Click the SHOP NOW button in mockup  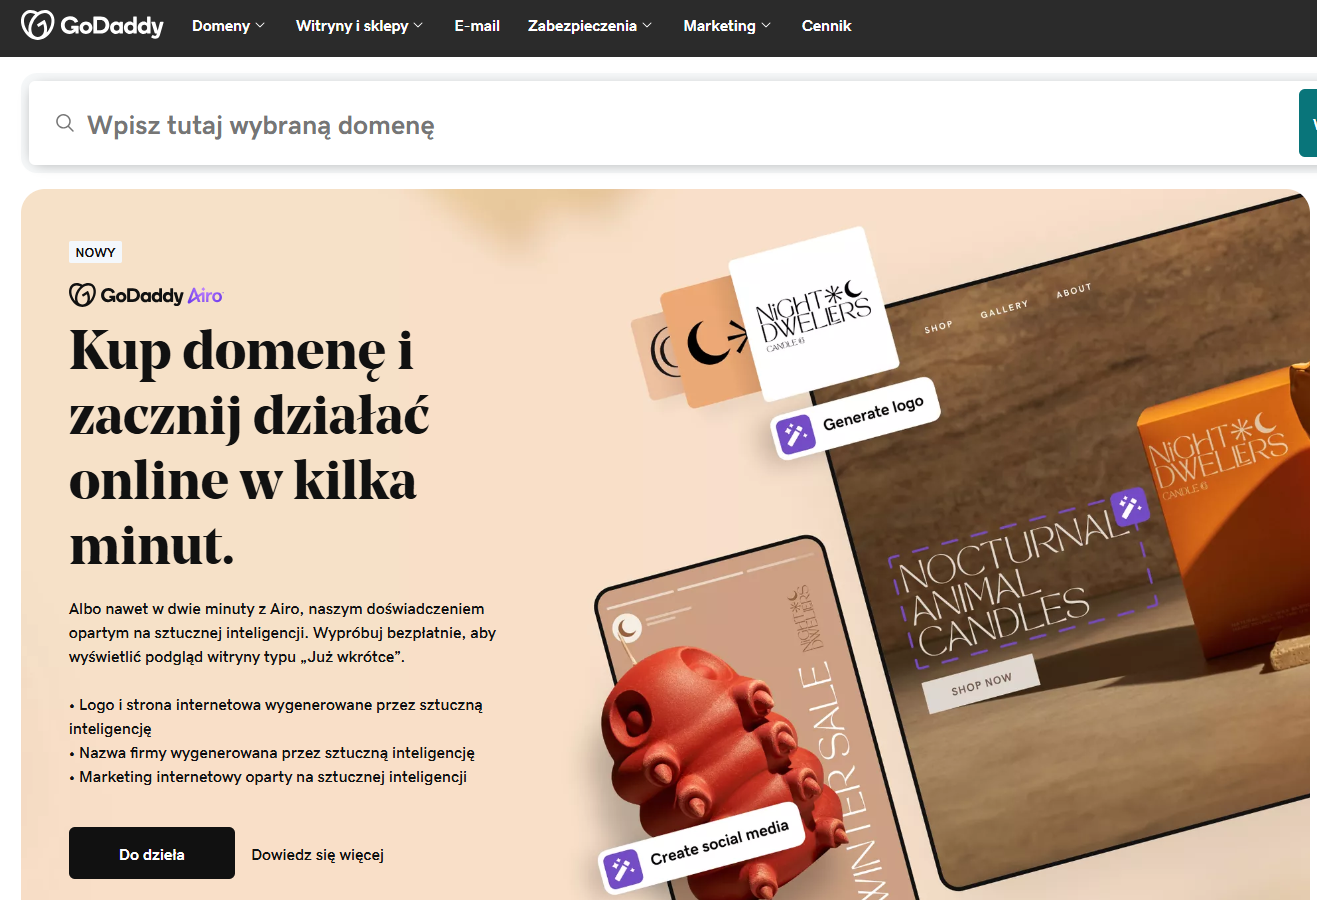[981, 684]
